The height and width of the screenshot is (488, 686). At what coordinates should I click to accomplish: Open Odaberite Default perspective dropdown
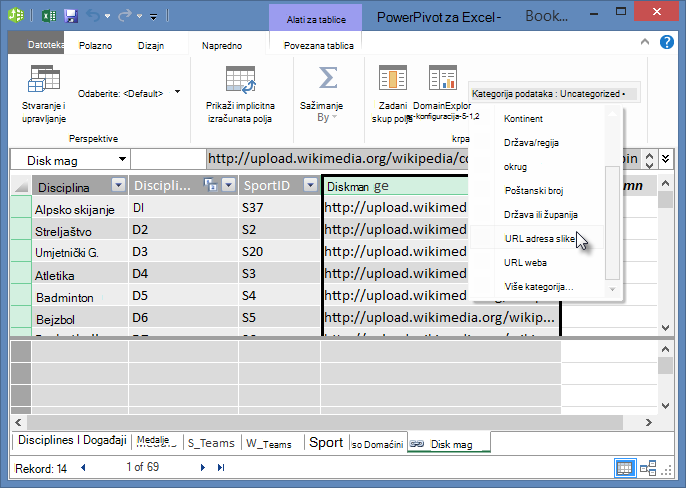[177, 92]
